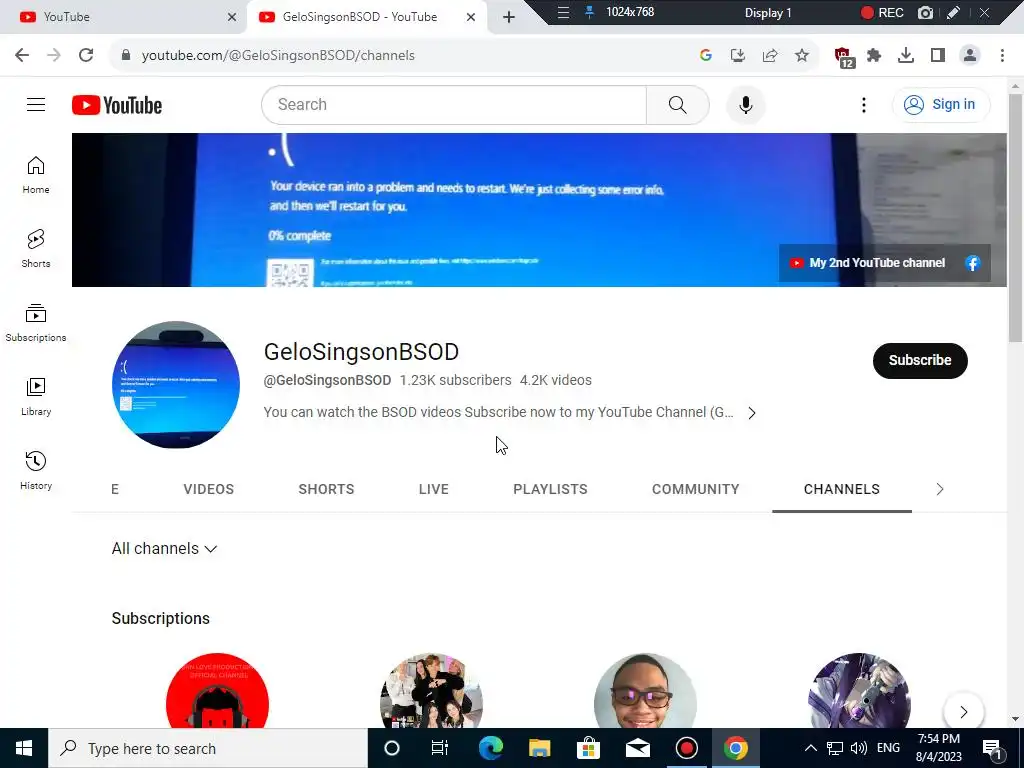Open the YouTube guide hamburger menu
The image size is (1024, 768).
[36, 104]
